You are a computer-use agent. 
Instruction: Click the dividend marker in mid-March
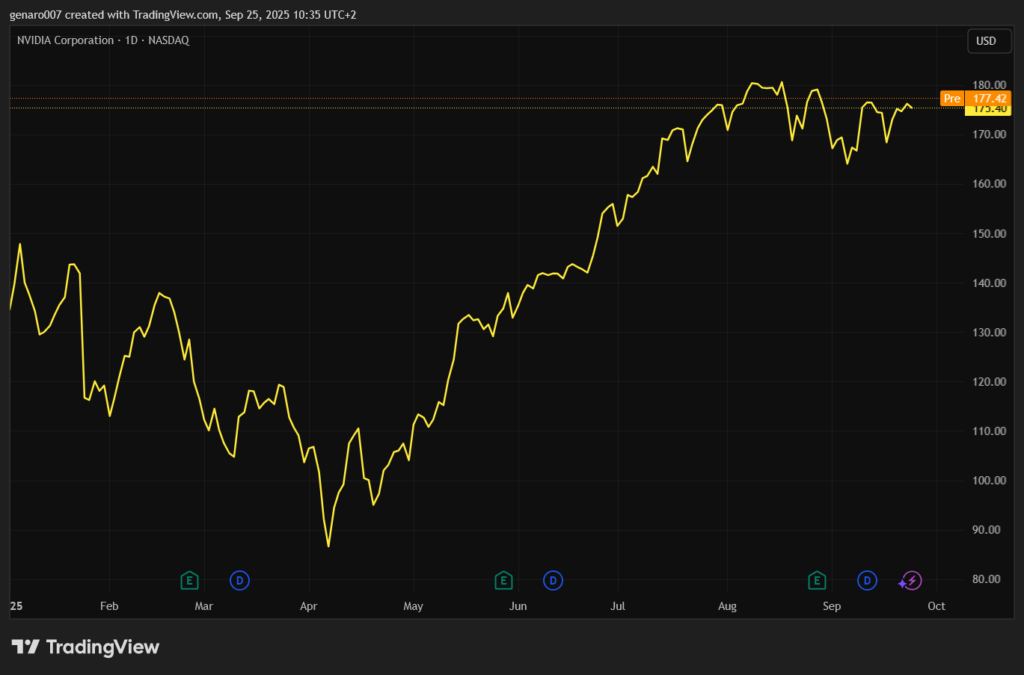[238, 580]
